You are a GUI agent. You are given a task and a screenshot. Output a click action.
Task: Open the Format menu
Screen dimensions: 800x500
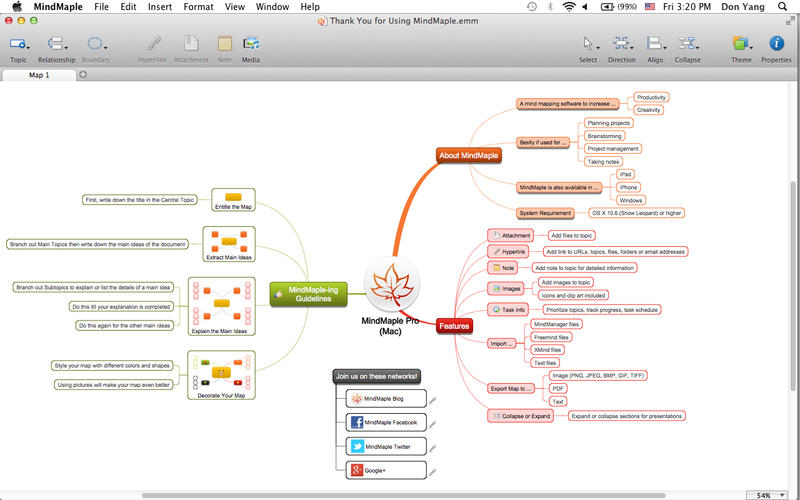tap(198, 6)
